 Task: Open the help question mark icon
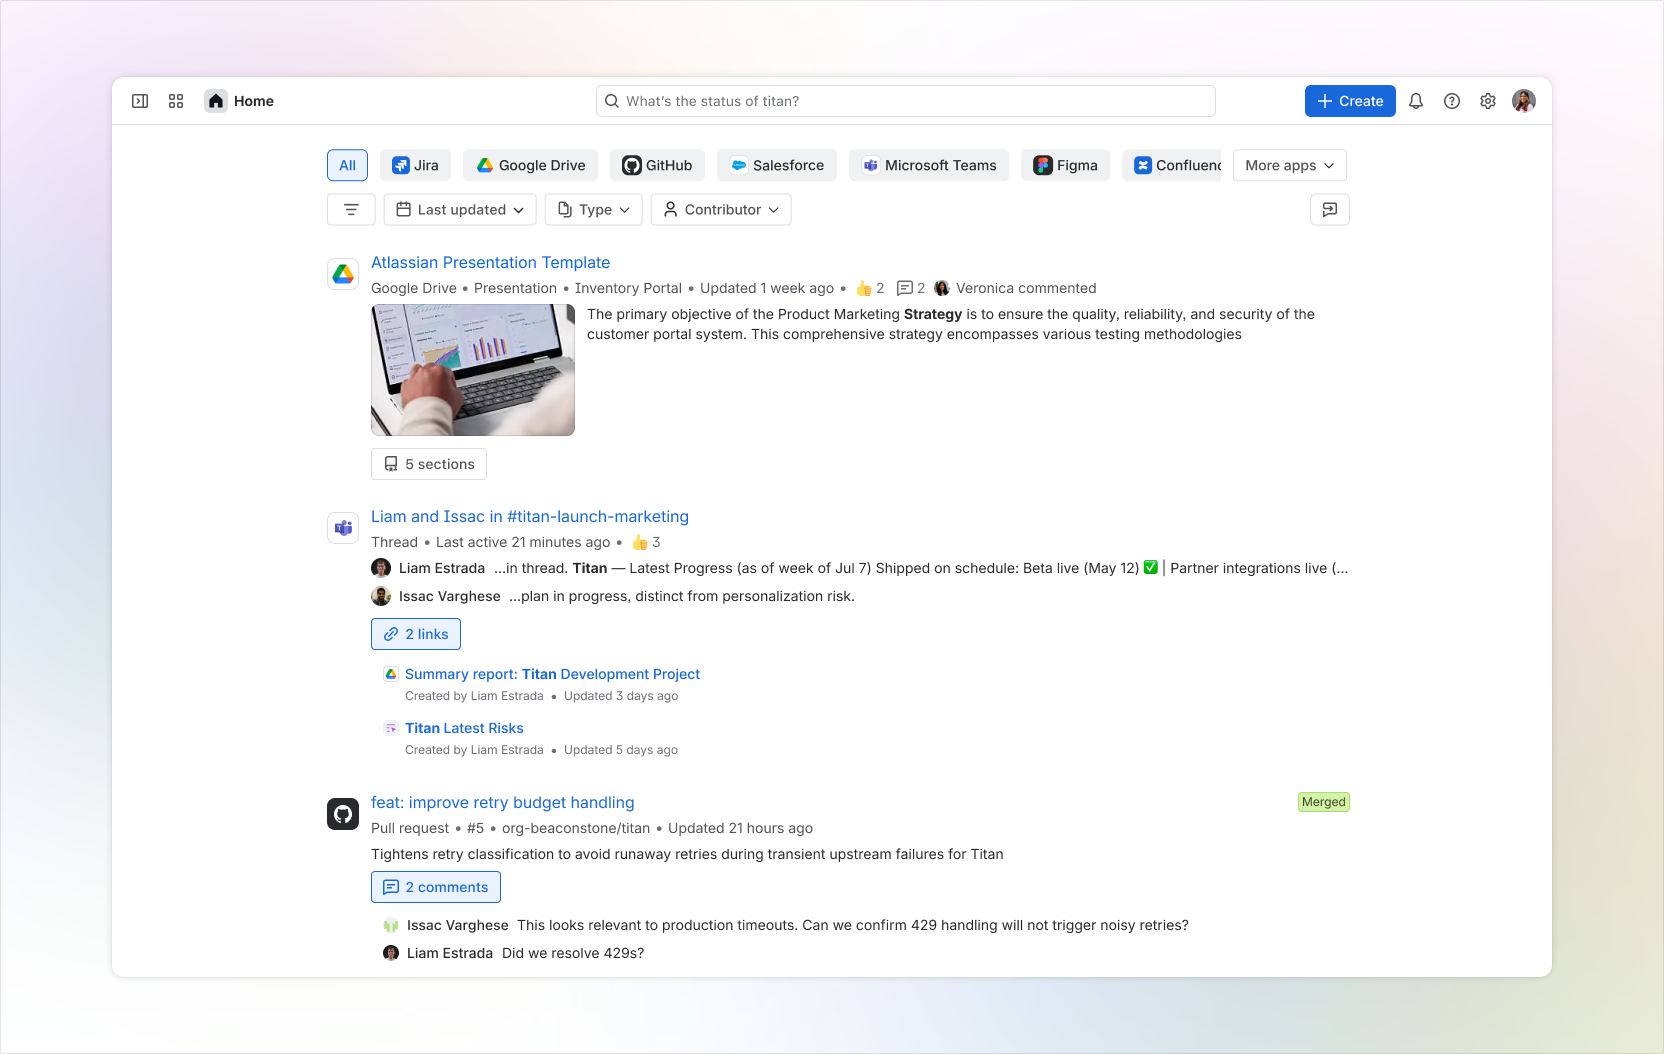1452,101
